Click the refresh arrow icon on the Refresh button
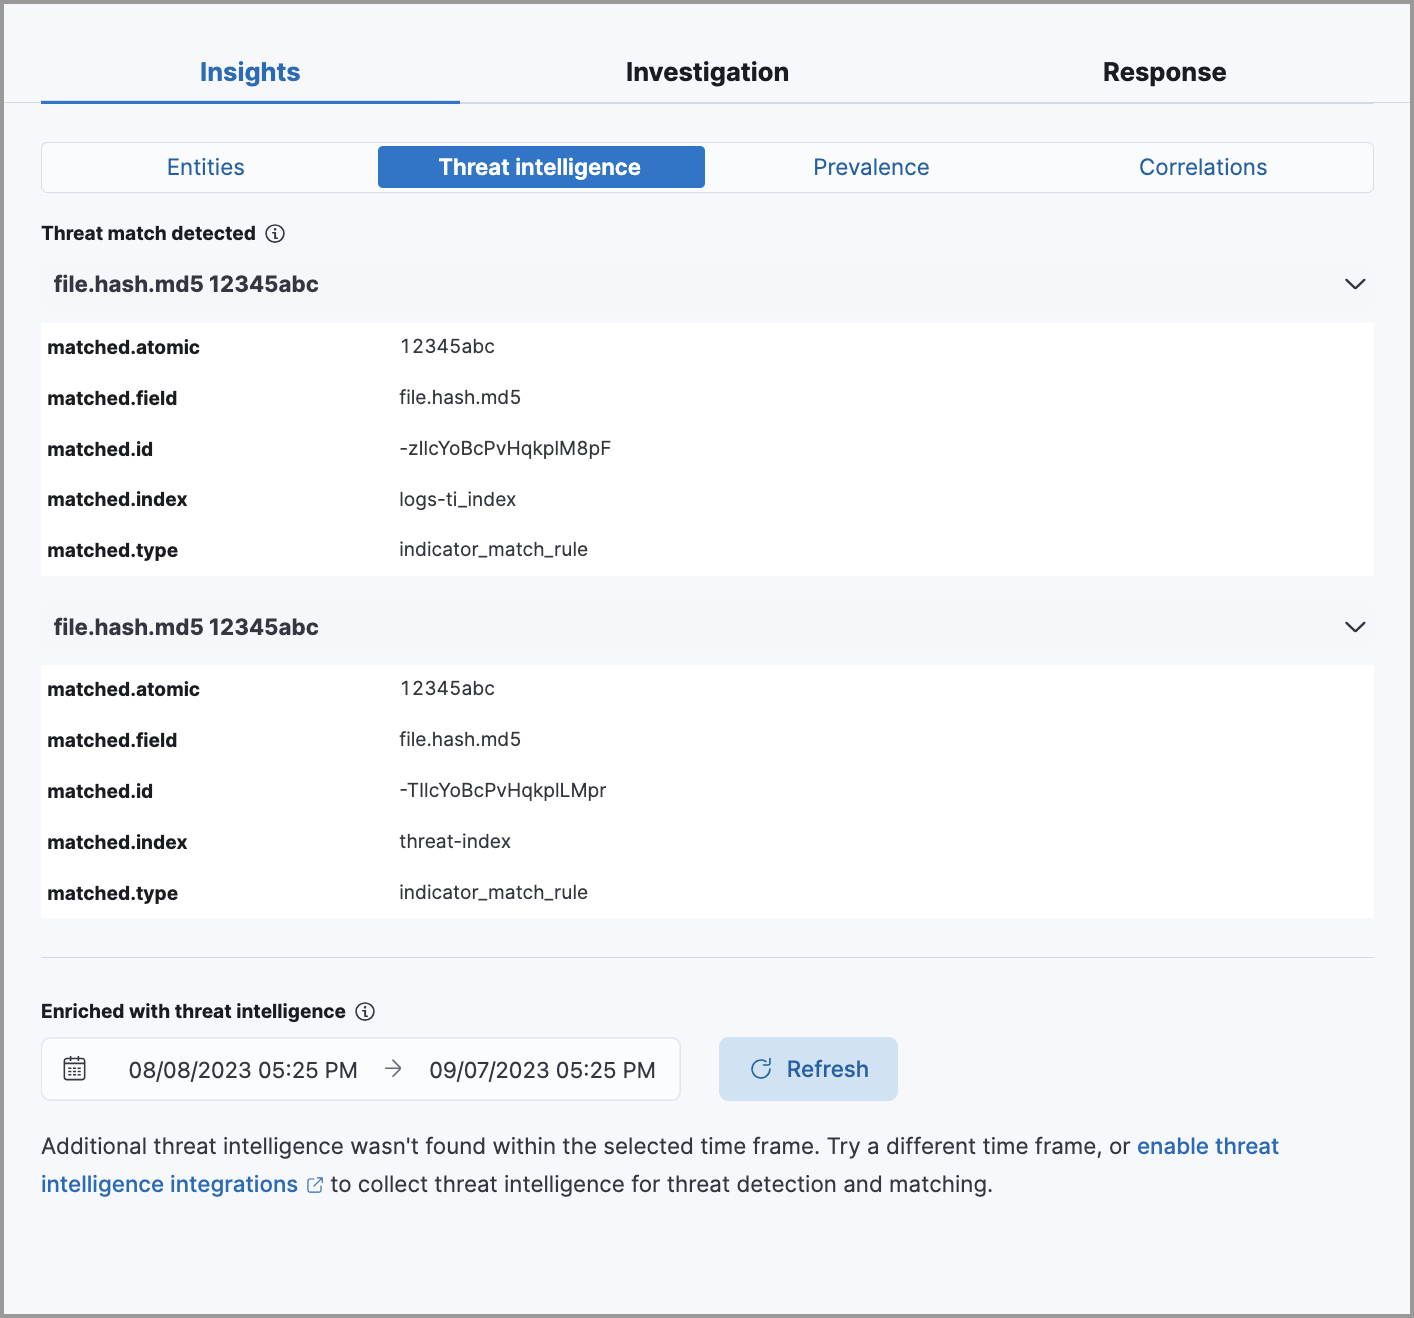 [761, 1068]
